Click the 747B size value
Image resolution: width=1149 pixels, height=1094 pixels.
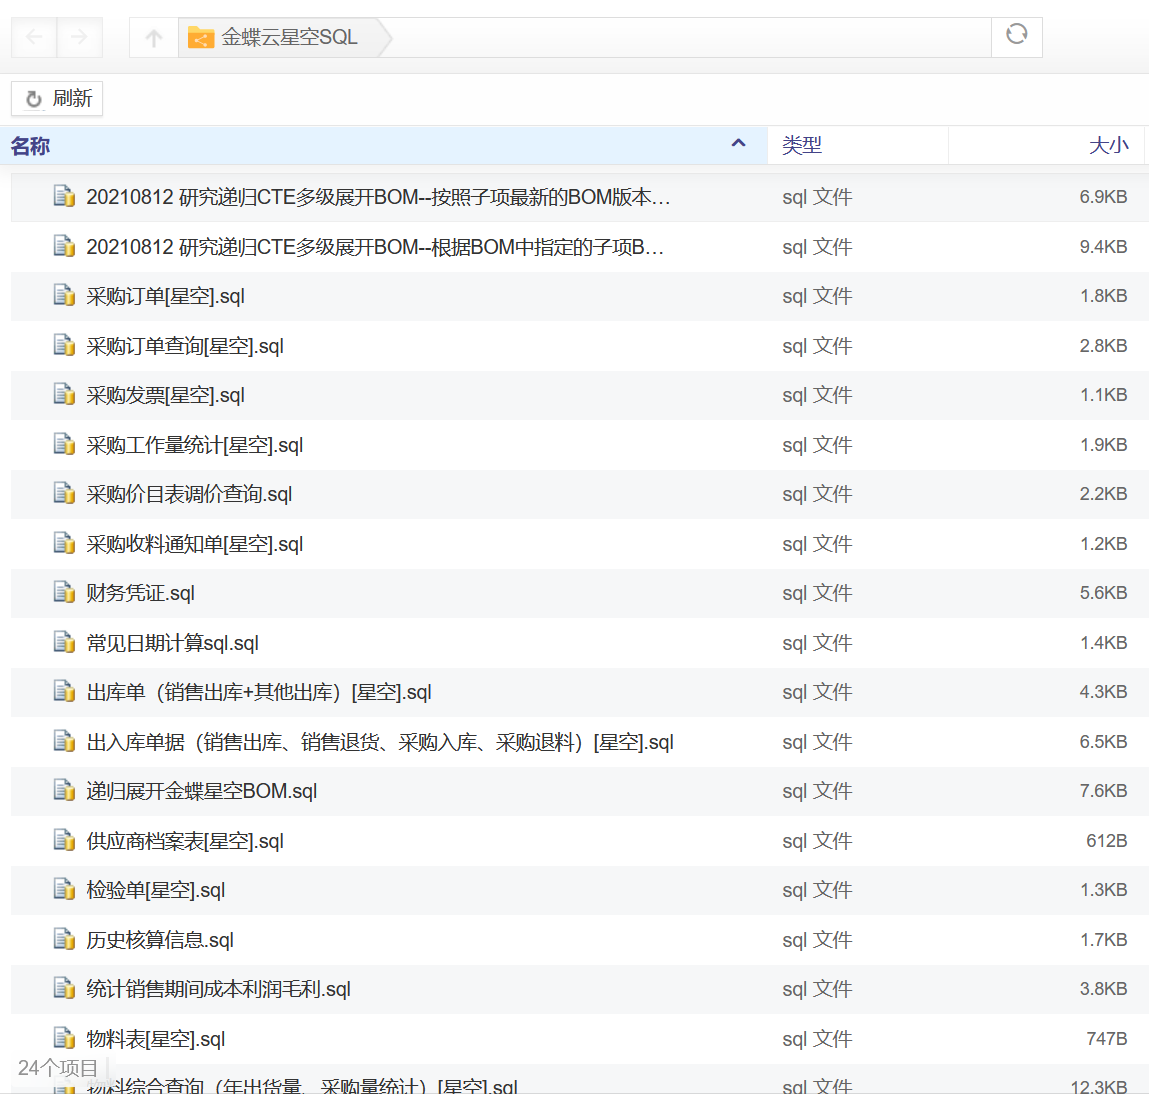(x=1106, y=1038)
